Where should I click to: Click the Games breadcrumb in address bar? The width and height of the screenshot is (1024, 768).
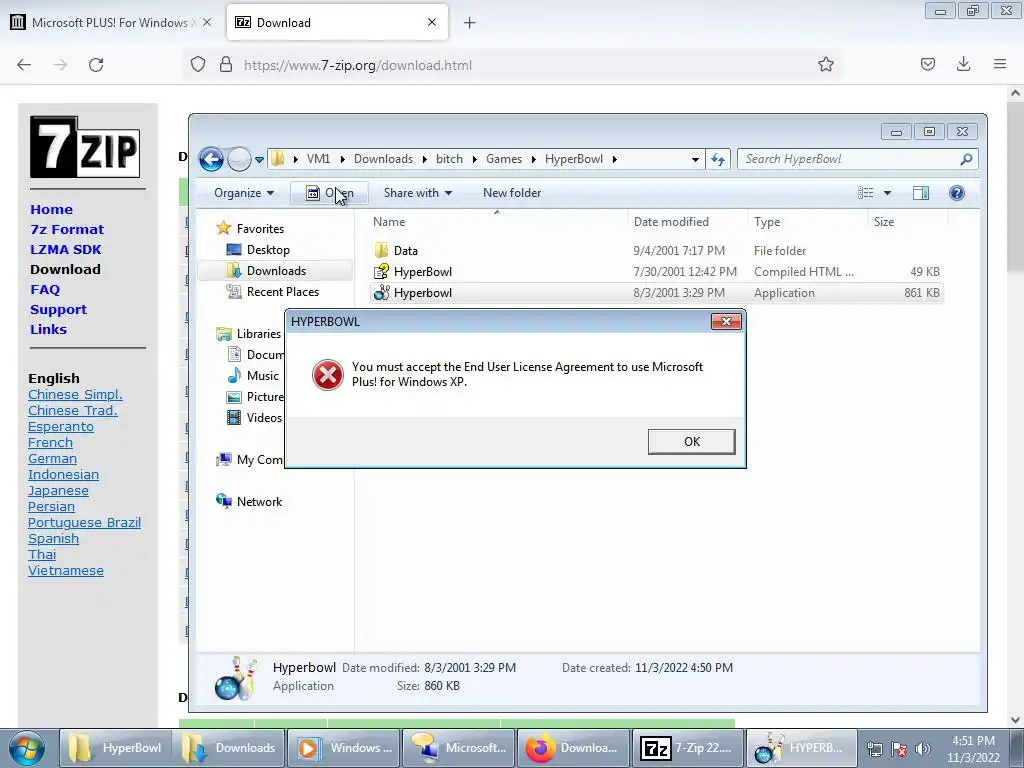pyautogui.click(x=504, y=159)
